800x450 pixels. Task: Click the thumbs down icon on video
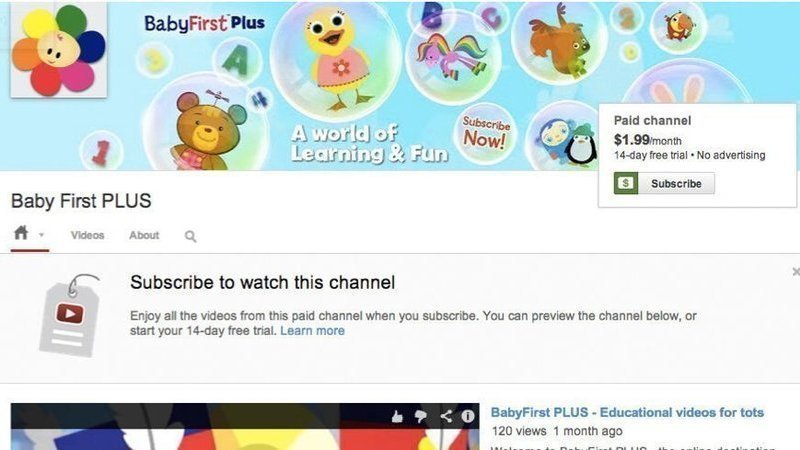pos(421,417)
